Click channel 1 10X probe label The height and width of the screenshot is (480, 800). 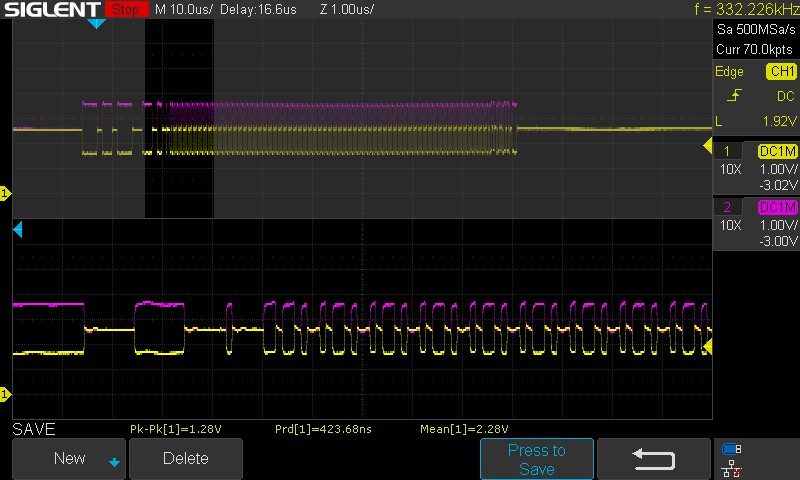(731, 169)
